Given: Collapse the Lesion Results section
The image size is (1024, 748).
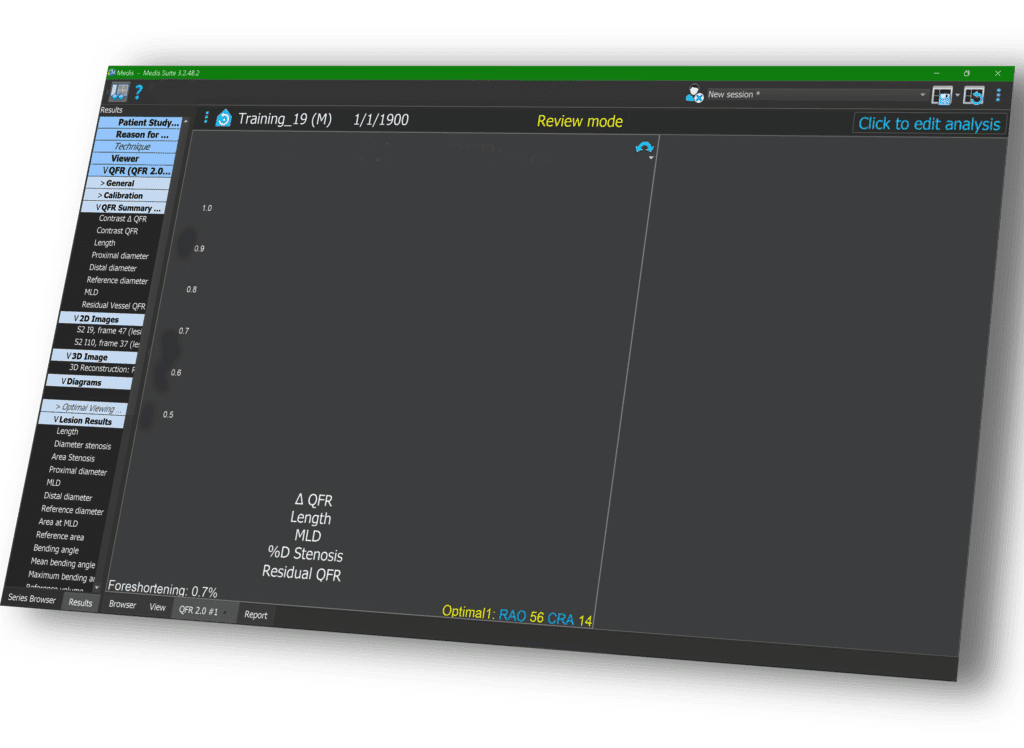Looking at the screenshot, I should (x=82, y=420).
